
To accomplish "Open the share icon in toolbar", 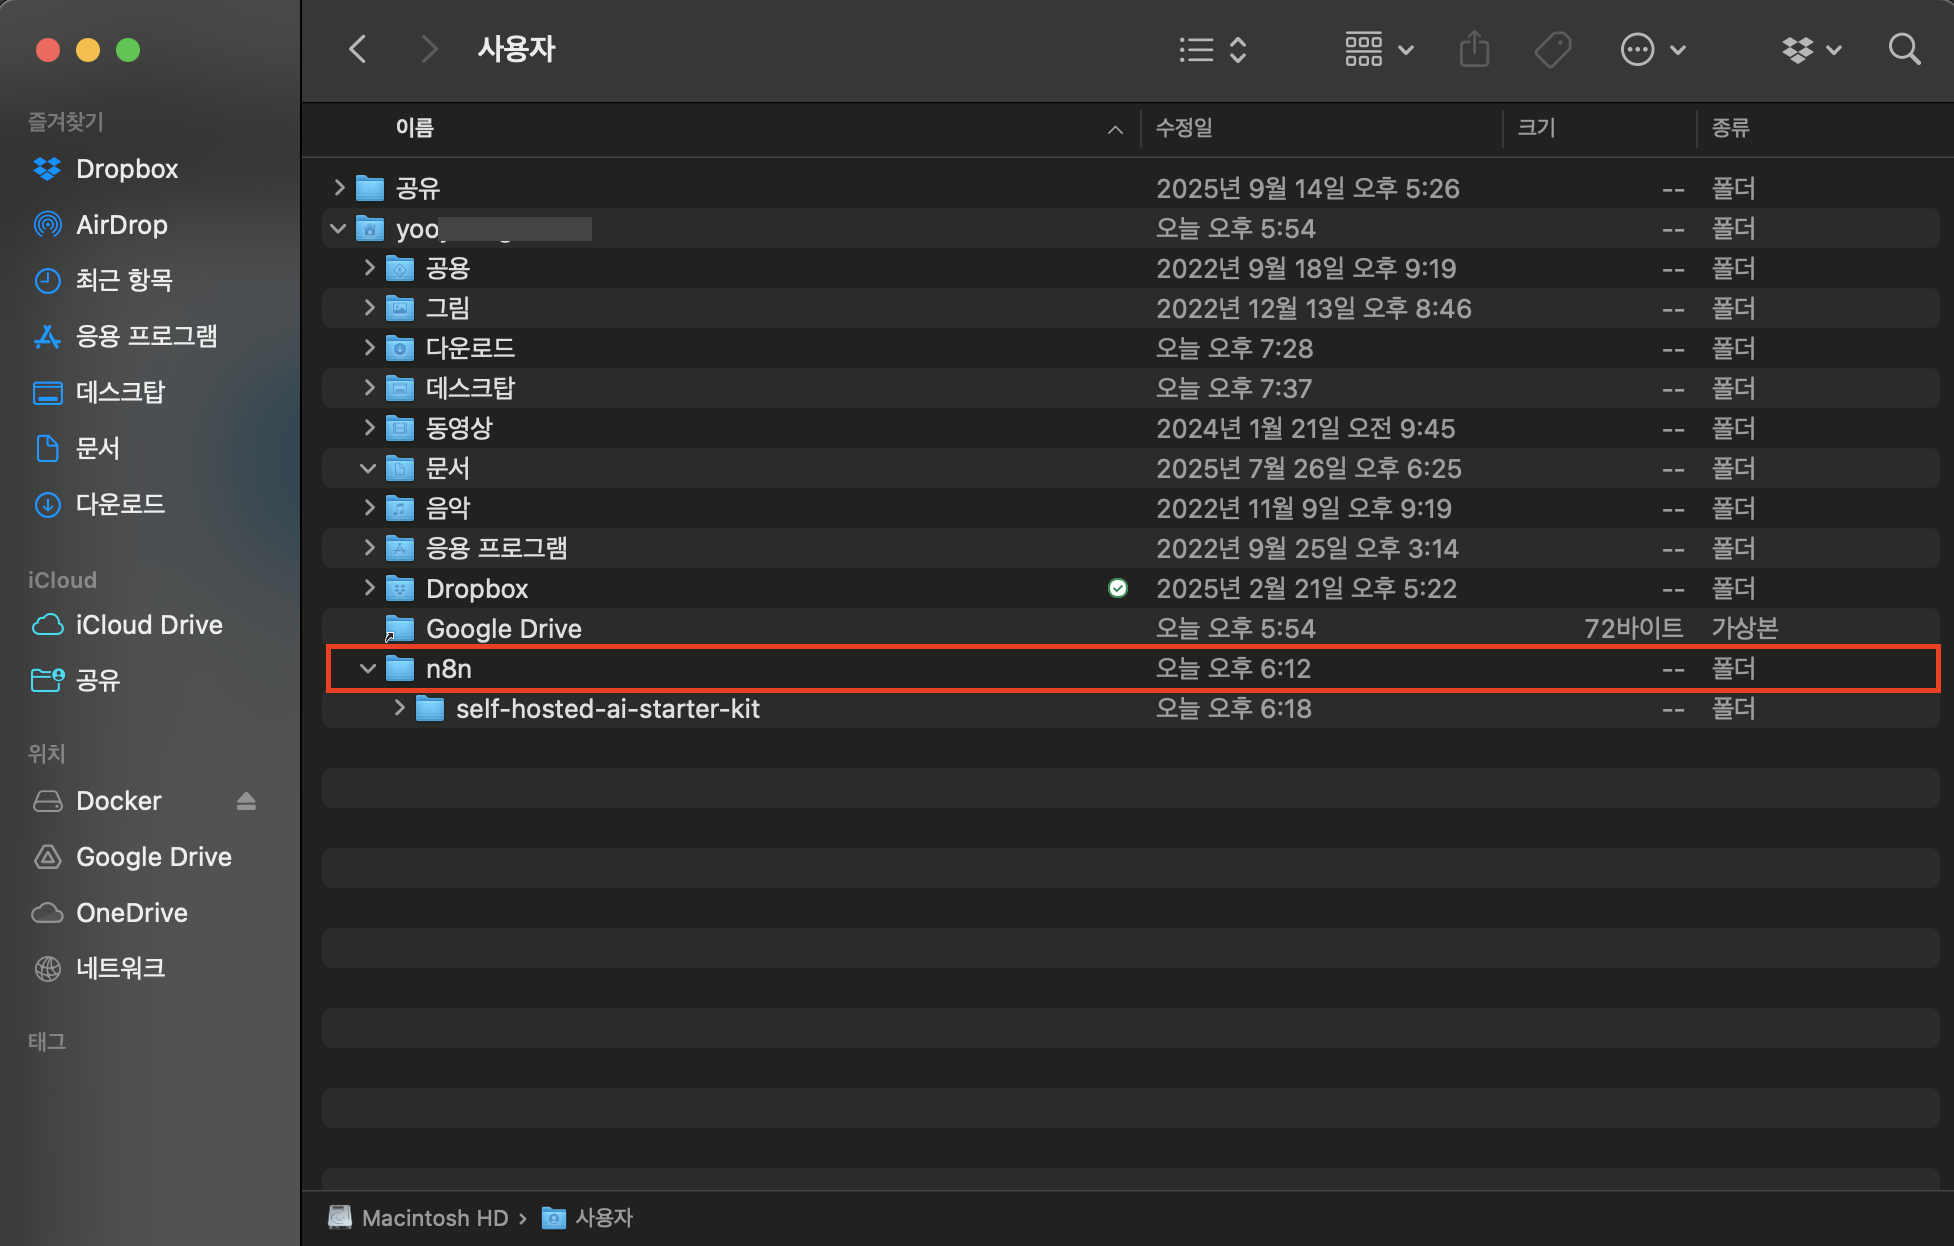I will [x=1474, y=49].
